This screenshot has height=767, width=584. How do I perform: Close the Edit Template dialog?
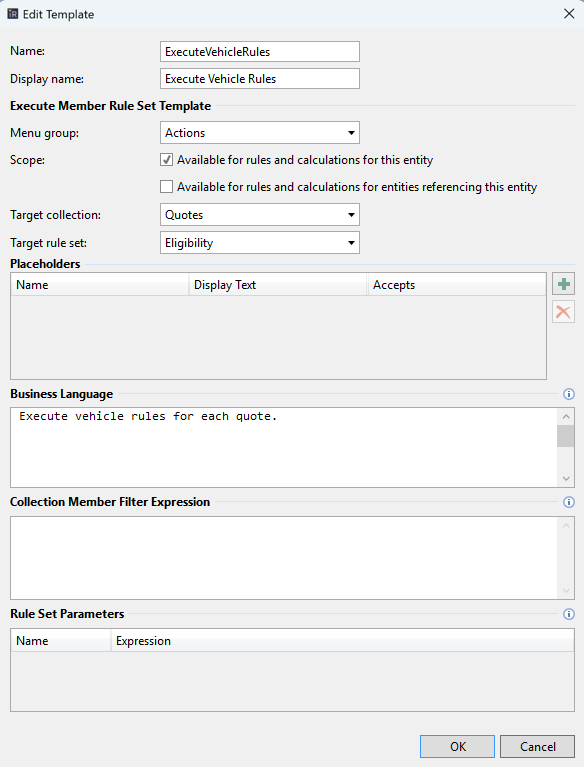pyautogui.click(x=569, y=14)
